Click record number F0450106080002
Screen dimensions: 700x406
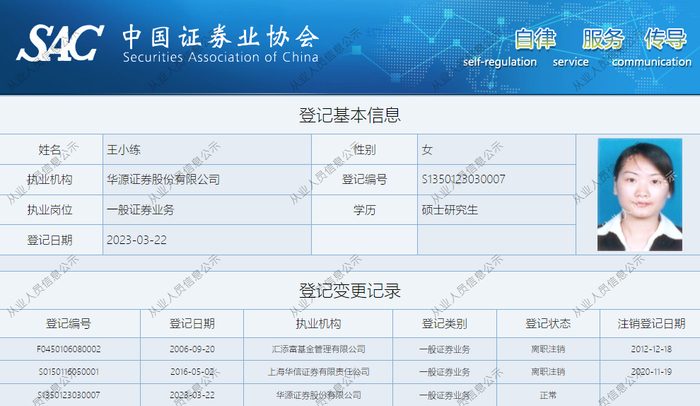pos(69,349)
